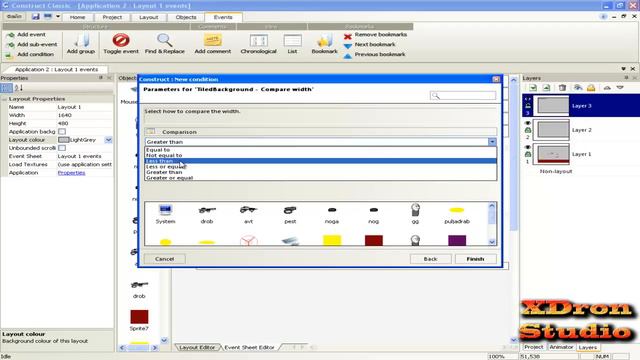Click the lock icon in Layers toolbar
640x360 pixels.
point(591,88)
